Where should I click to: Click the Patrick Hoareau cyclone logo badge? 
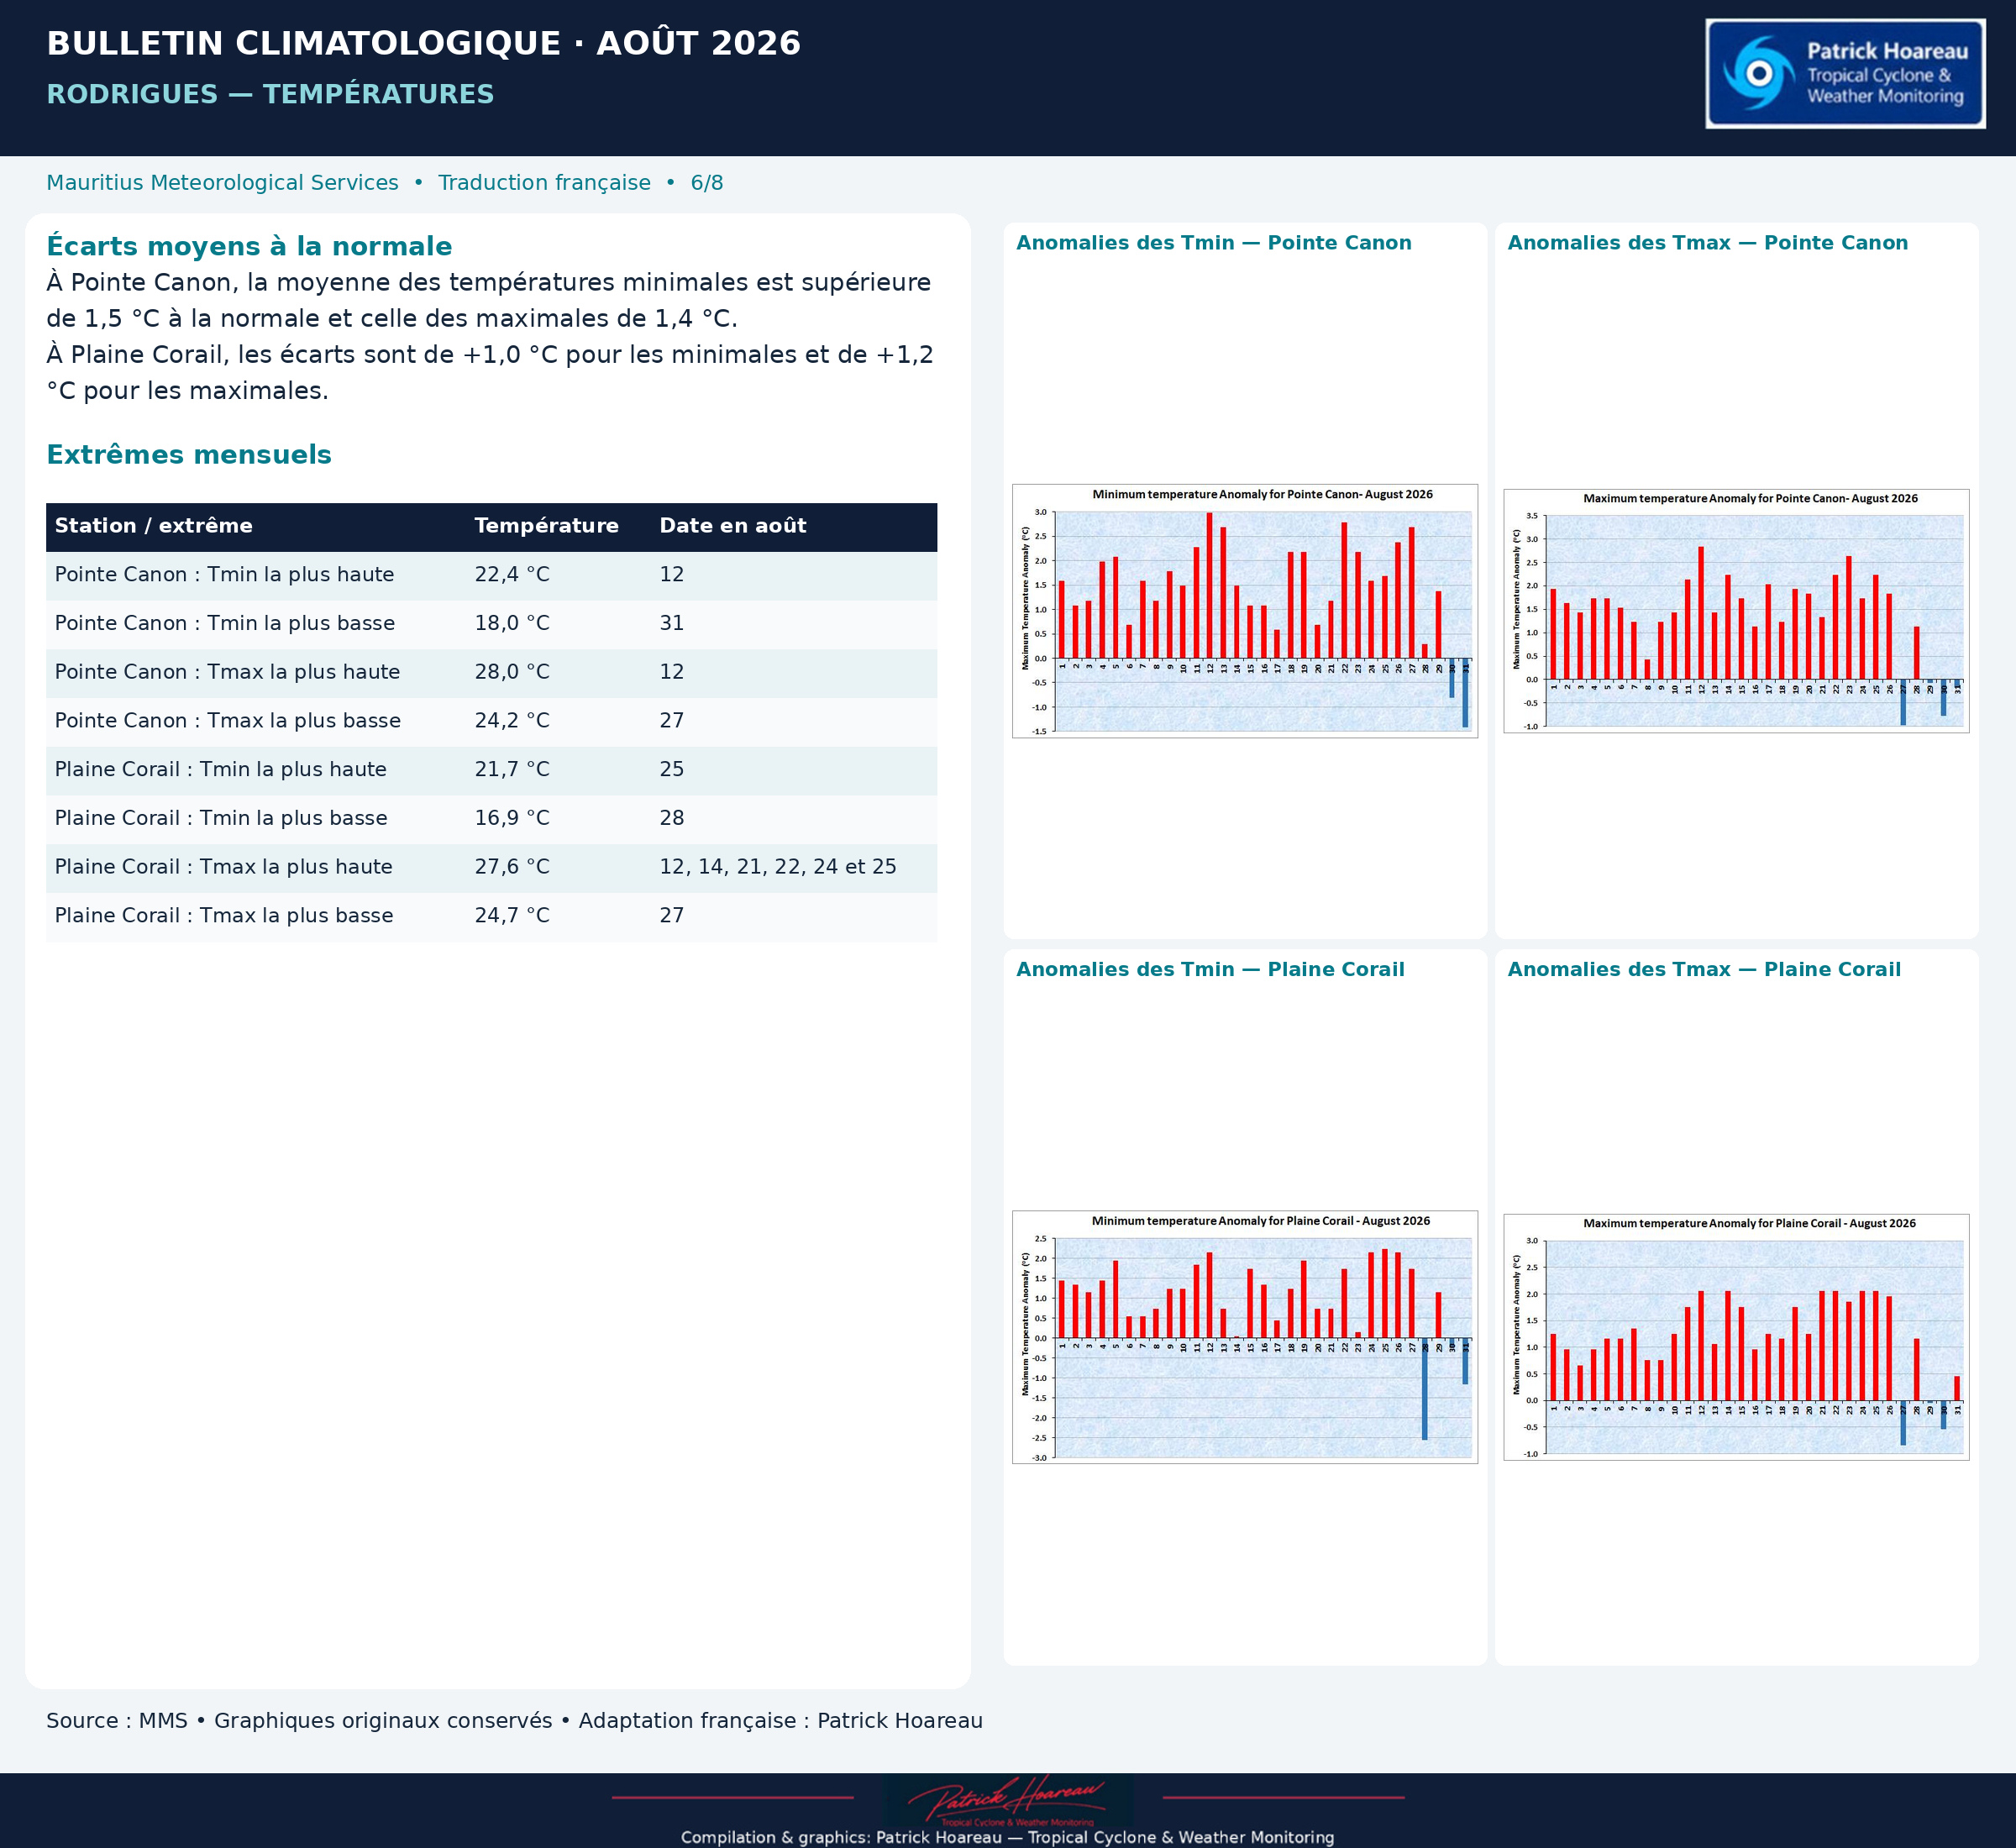pos(1845,73)
